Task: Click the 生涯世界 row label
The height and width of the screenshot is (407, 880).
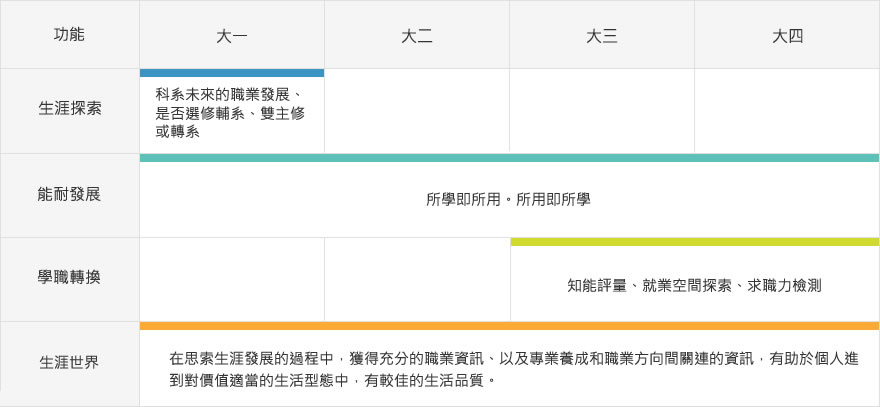Action: pyautogui.click(x=69, y=362)
